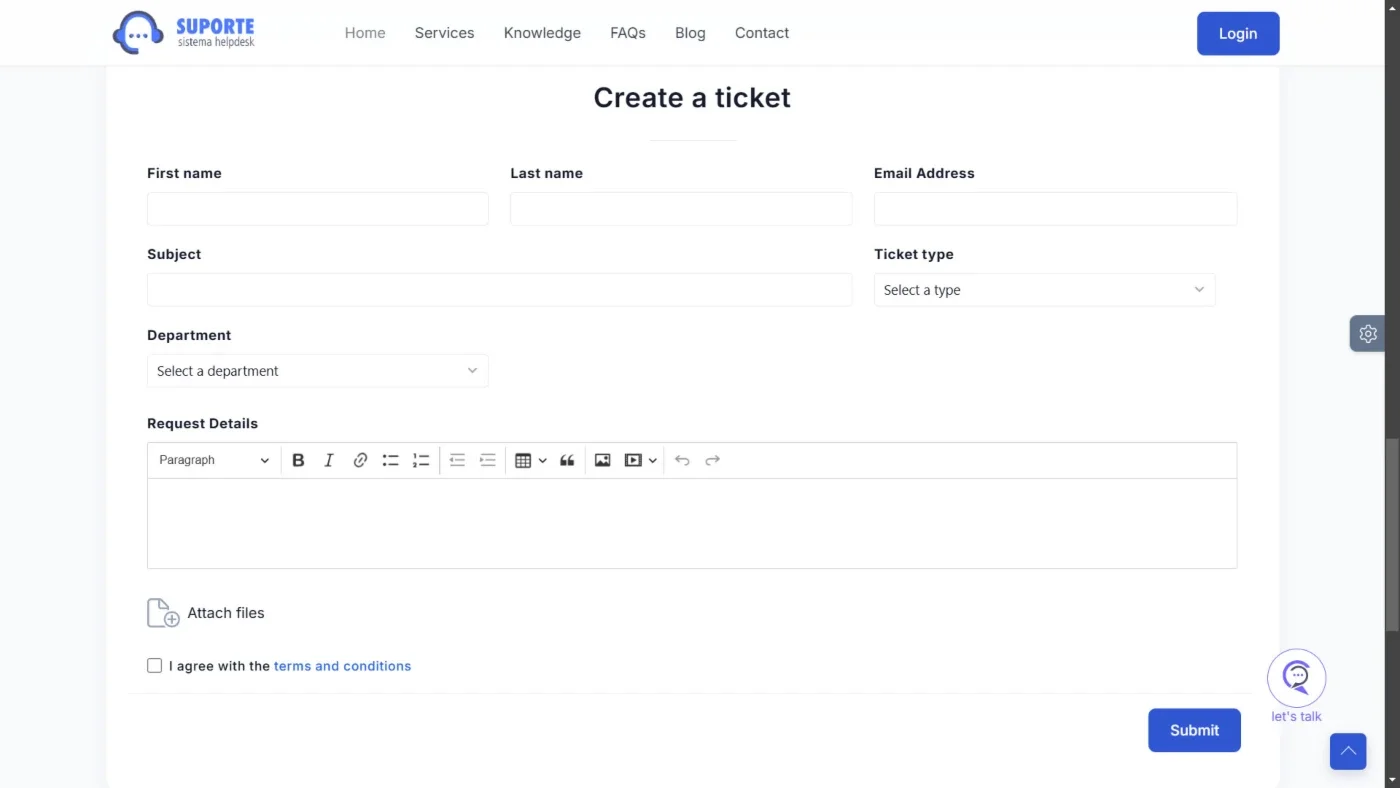This screenshot has height=788, width=1400.
Task: Submit the ticket form
Action: [1194, 730]
